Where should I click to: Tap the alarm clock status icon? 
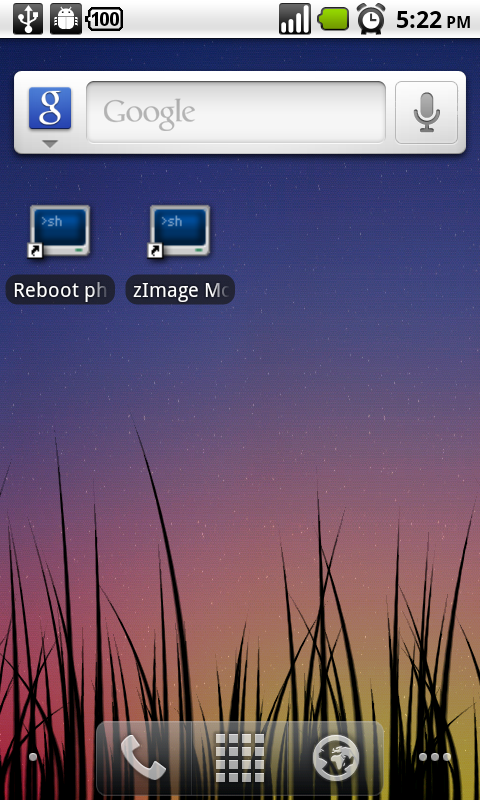point(371,19)
